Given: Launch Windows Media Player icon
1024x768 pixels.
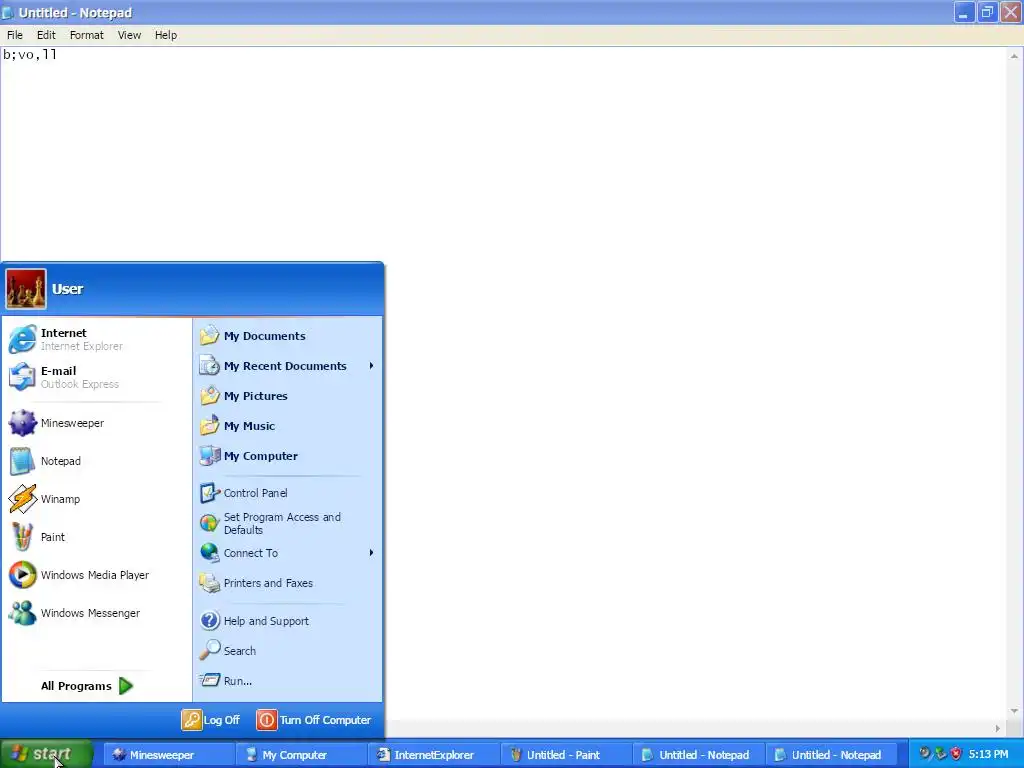Looking at the screenshot, I should (x=22, y=575).
